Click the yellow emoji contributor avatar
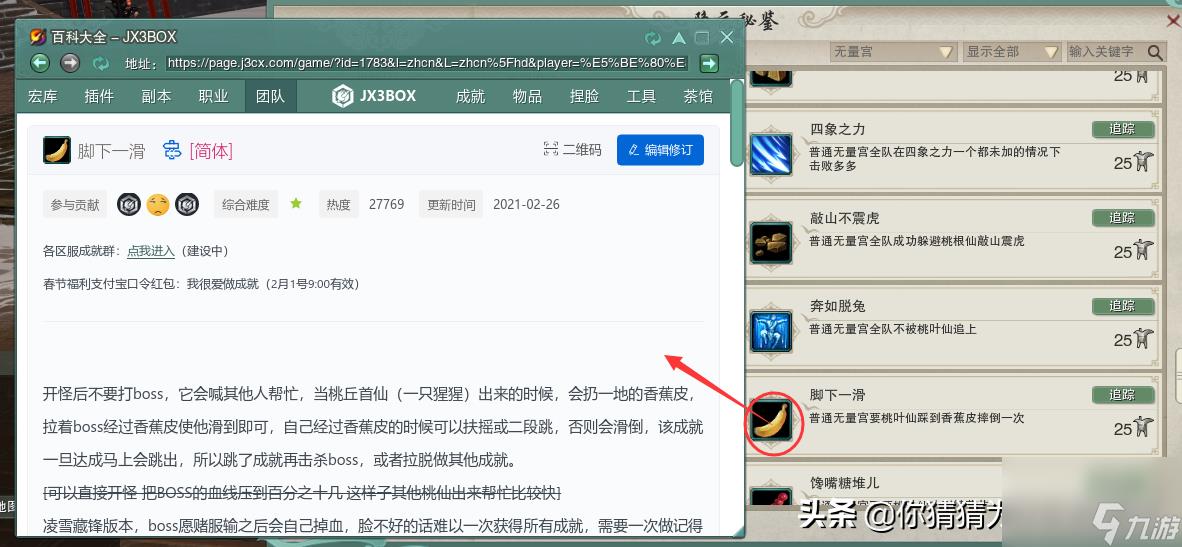The image size is (1182, 547). (158, 204)
